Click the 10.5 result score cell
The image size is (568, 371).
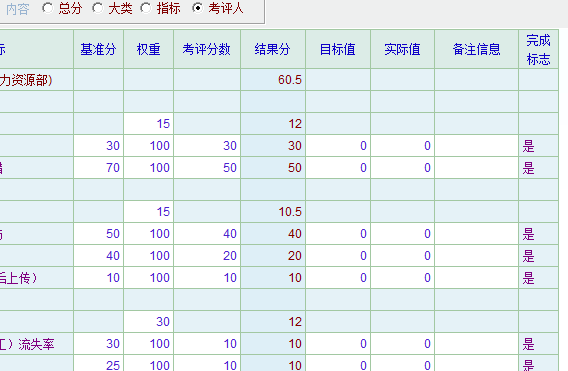click(273, 212)
